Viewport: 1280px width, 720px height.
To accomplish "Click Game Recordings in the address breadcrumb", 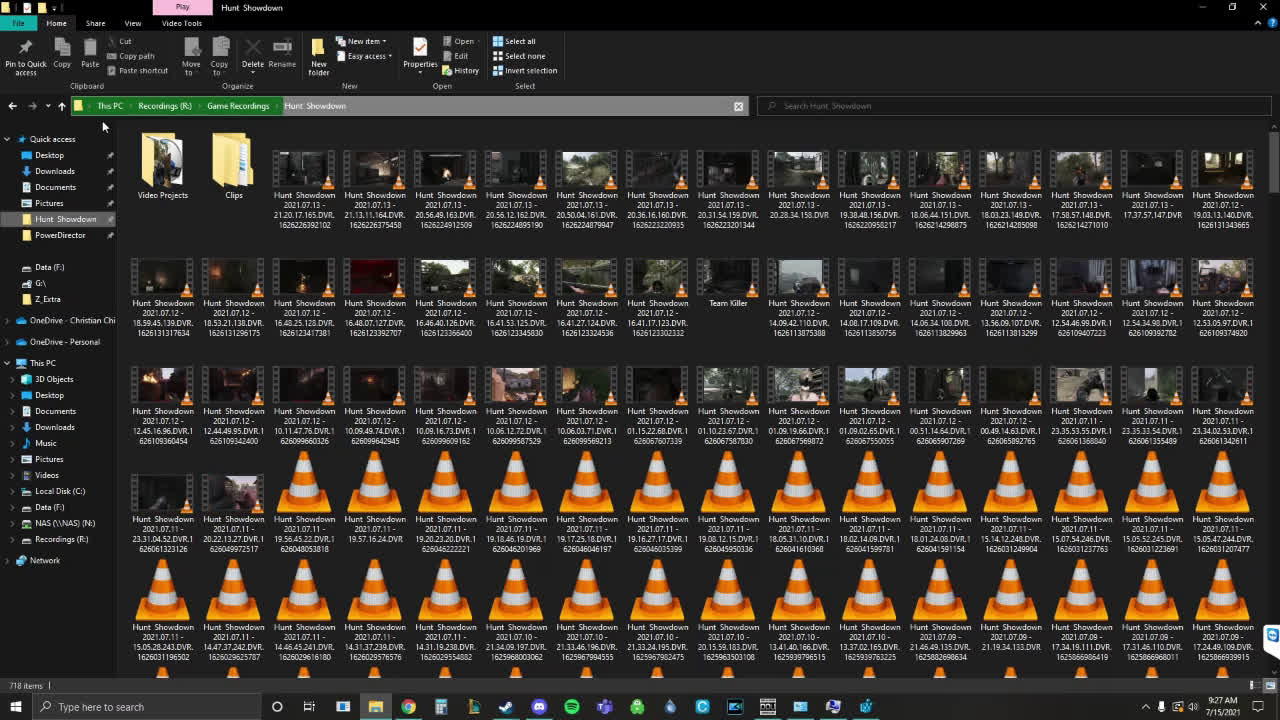I will click(x=238, y=106).
